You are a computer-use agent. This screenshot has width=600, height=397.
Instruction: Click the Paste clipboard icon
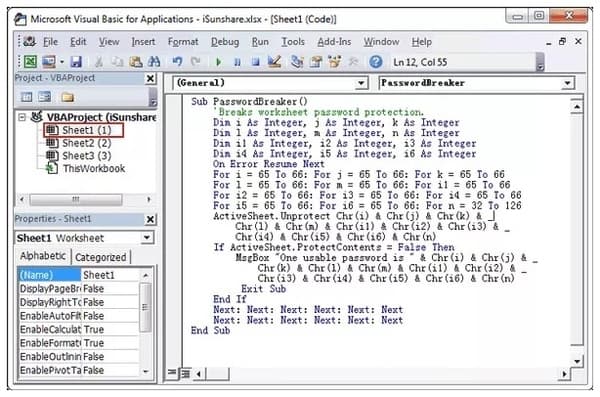click(136, 61)
